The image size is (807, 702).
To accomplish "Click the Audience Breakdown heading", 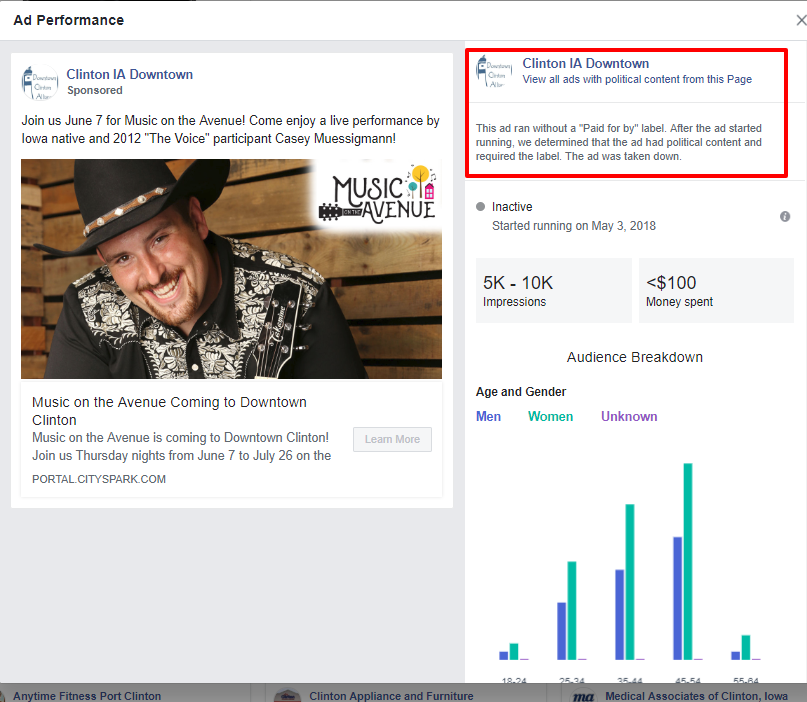I will 635,357.
